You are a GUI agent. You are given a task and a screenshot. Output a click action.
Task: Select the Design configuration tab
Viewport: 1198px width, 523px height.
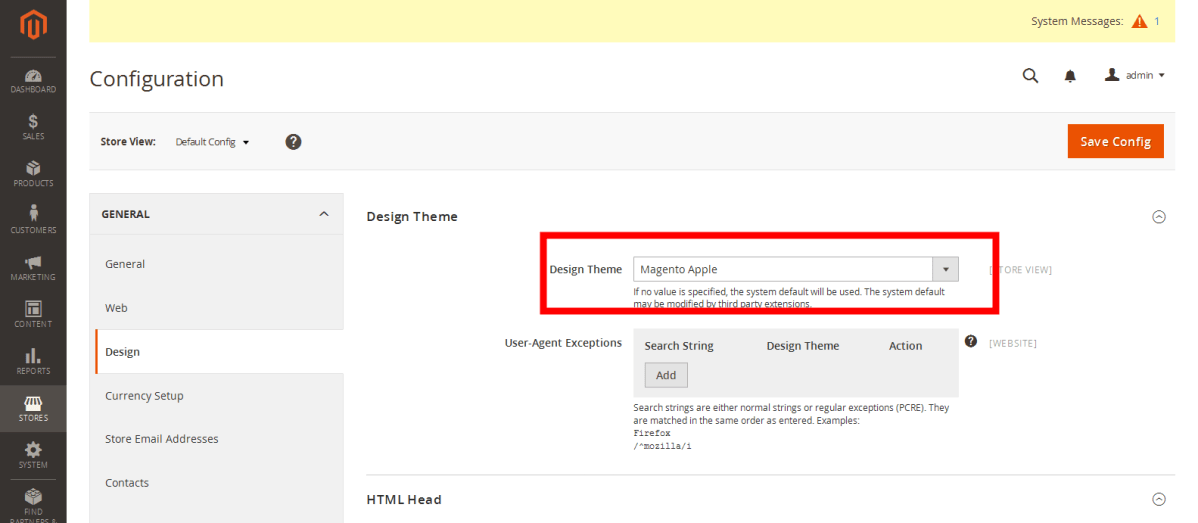(219, 352)
